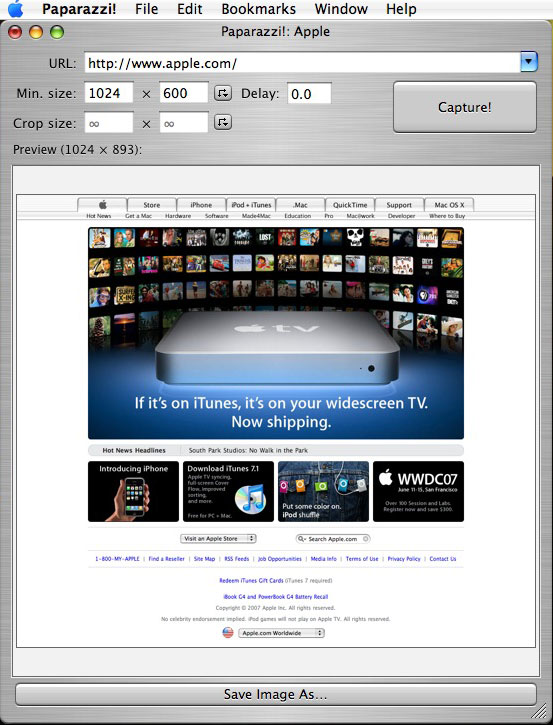Click the Get a Mac sub-link

[138, 216]
